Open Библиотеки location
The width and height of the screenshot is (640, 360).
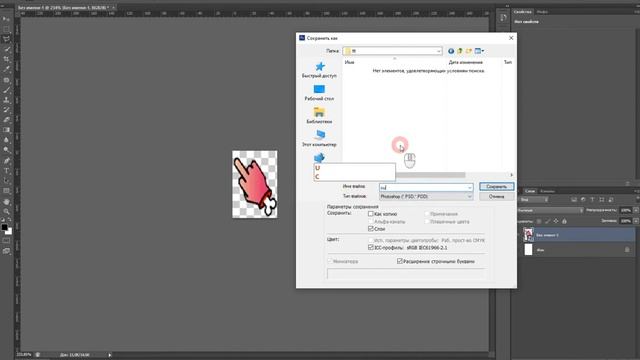coord(319,116)
